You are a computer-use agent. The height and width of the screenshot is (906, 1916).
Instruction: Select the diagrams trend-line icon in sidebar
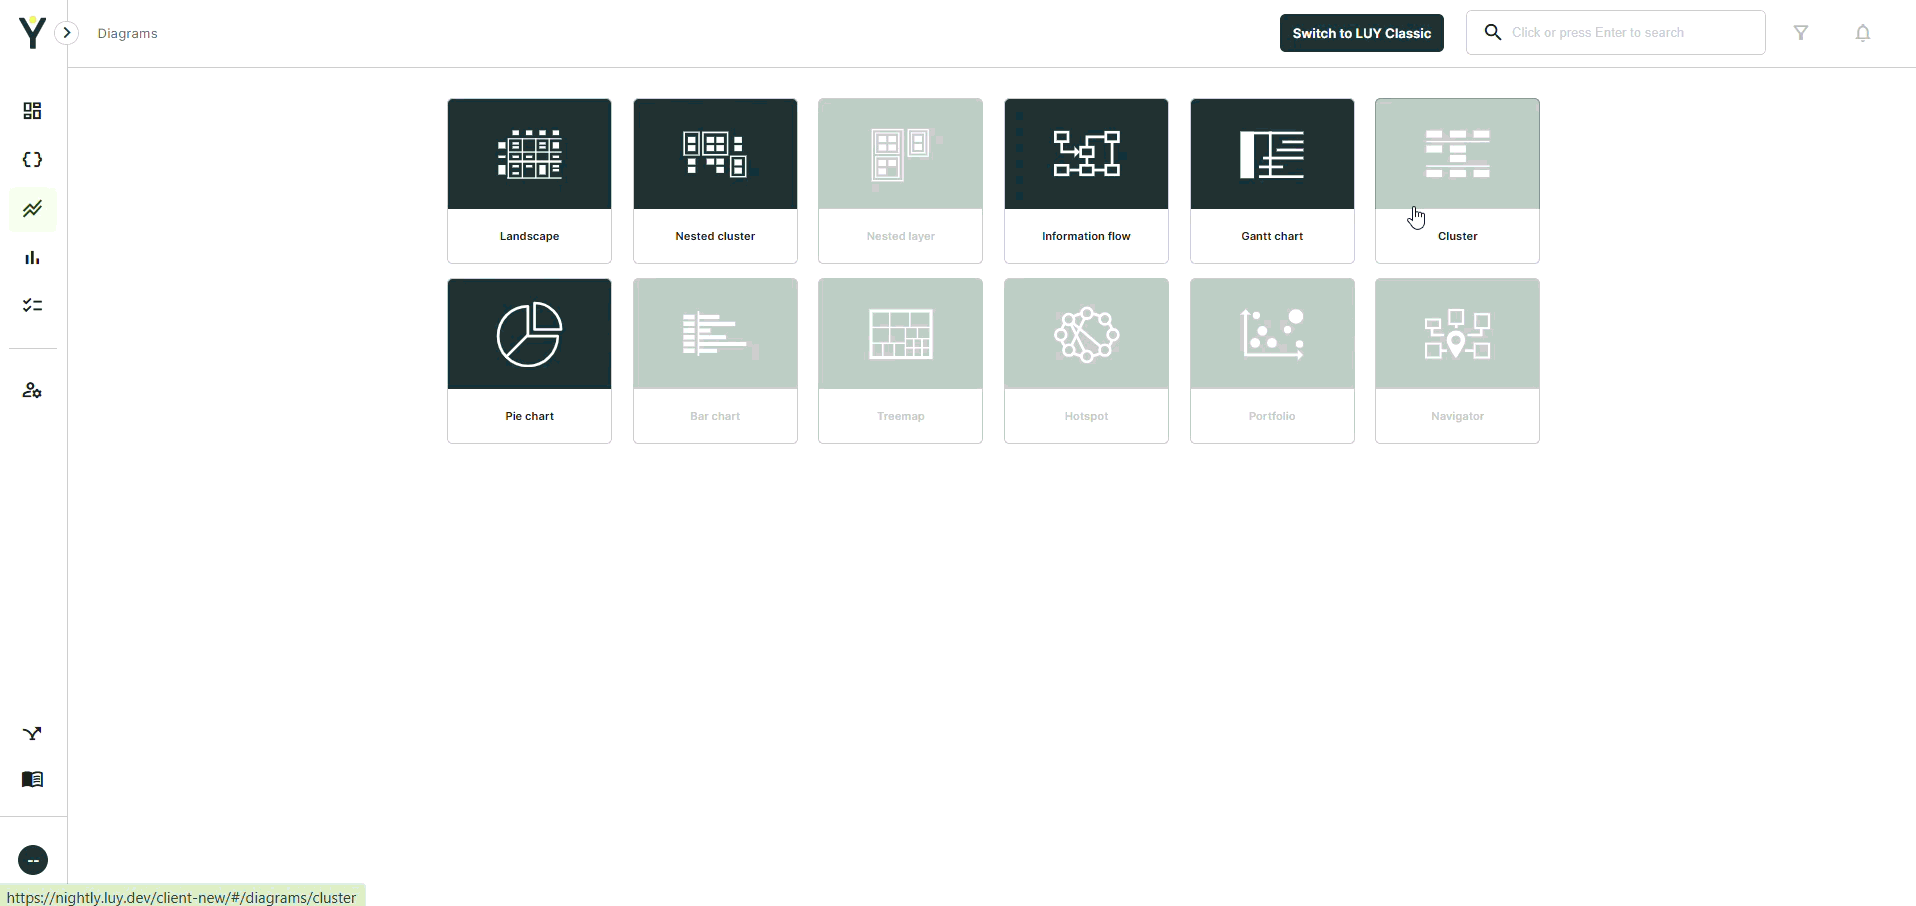coord(33,209)
